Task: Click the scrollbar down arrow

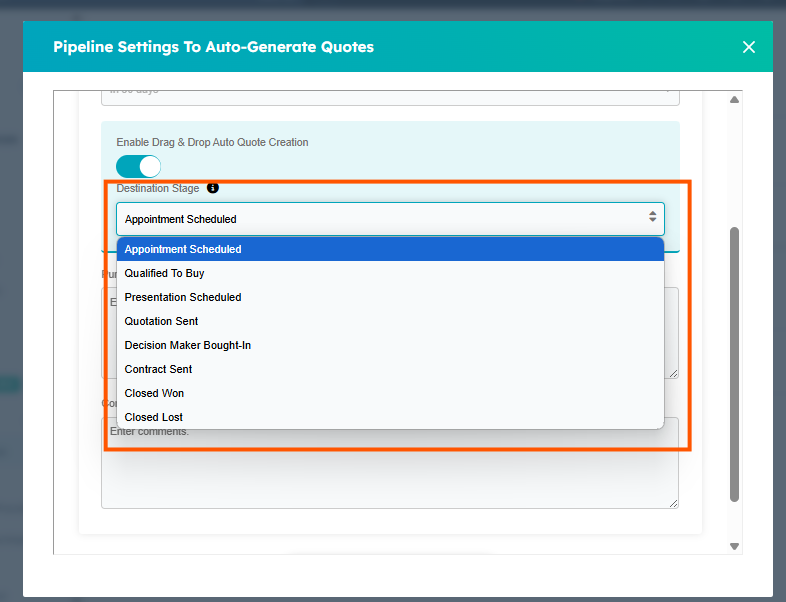Action: [735, 546]
